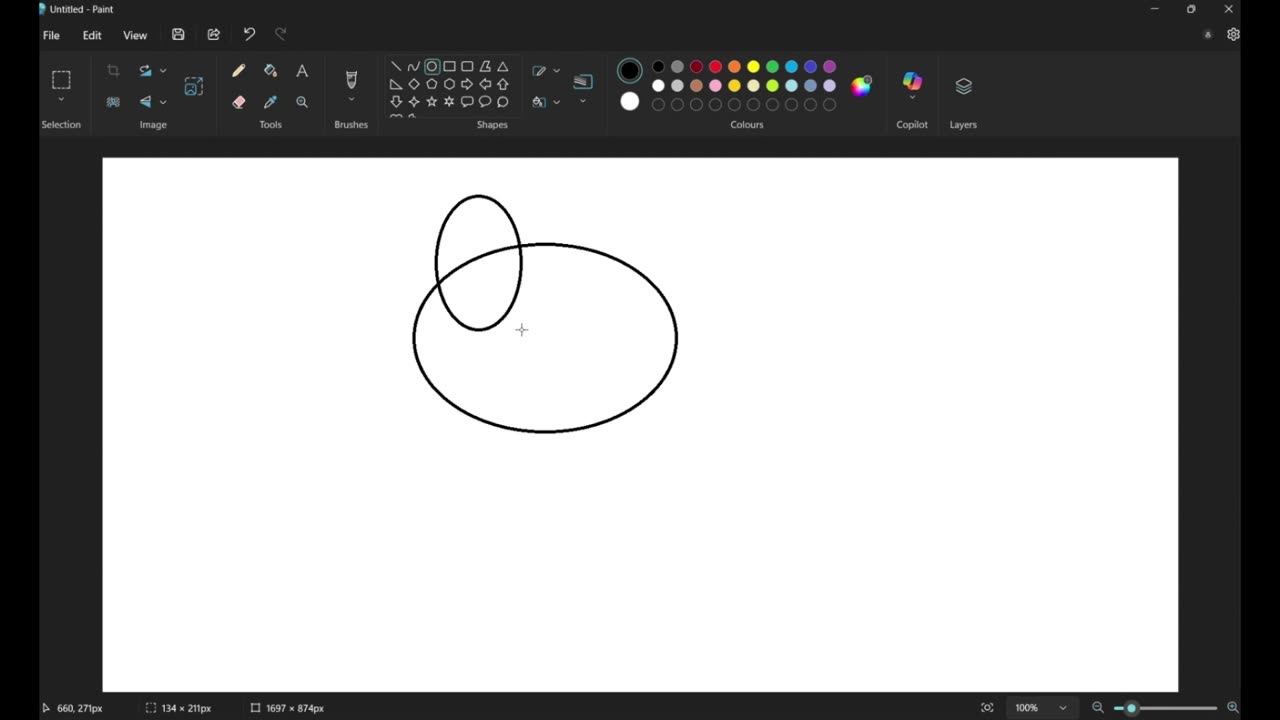Open the Edit colours wheel
The height and width of the screenshot is (720, 1280).
[861, 86]
